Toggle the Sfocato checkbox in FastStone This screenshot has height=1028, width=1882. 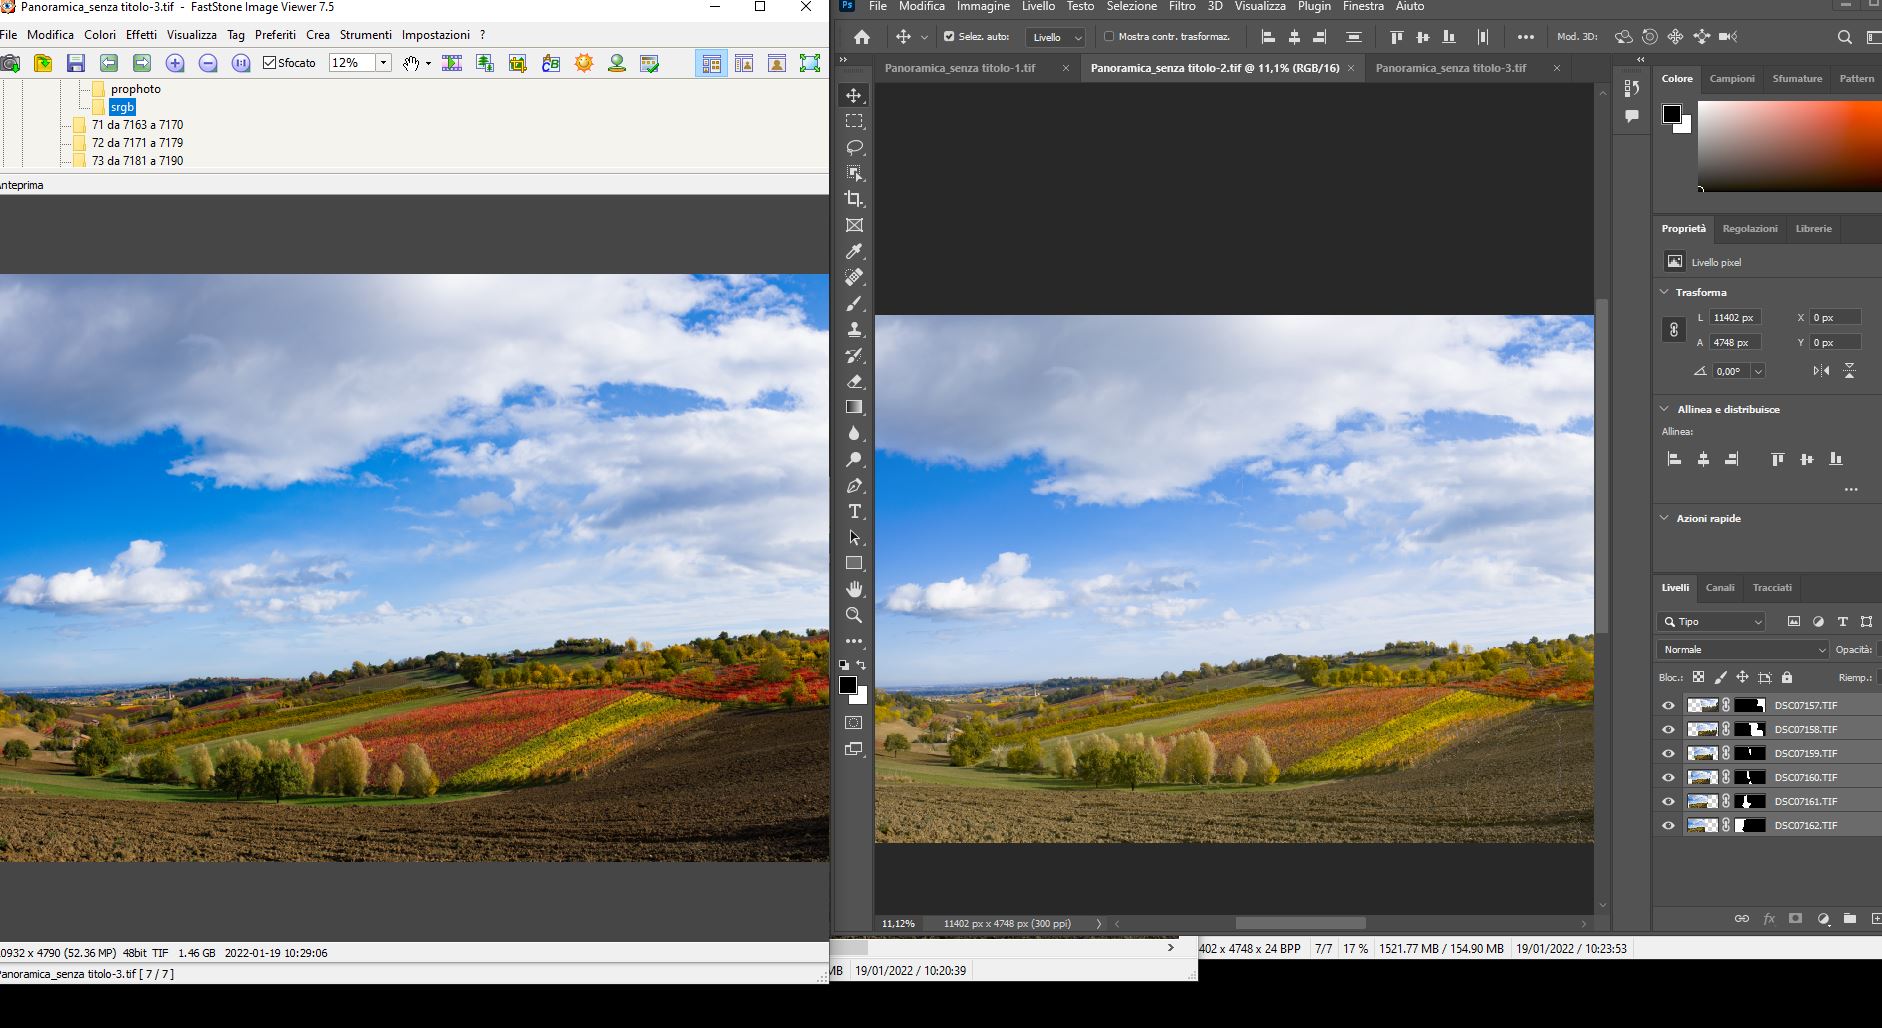click(271, 62)
